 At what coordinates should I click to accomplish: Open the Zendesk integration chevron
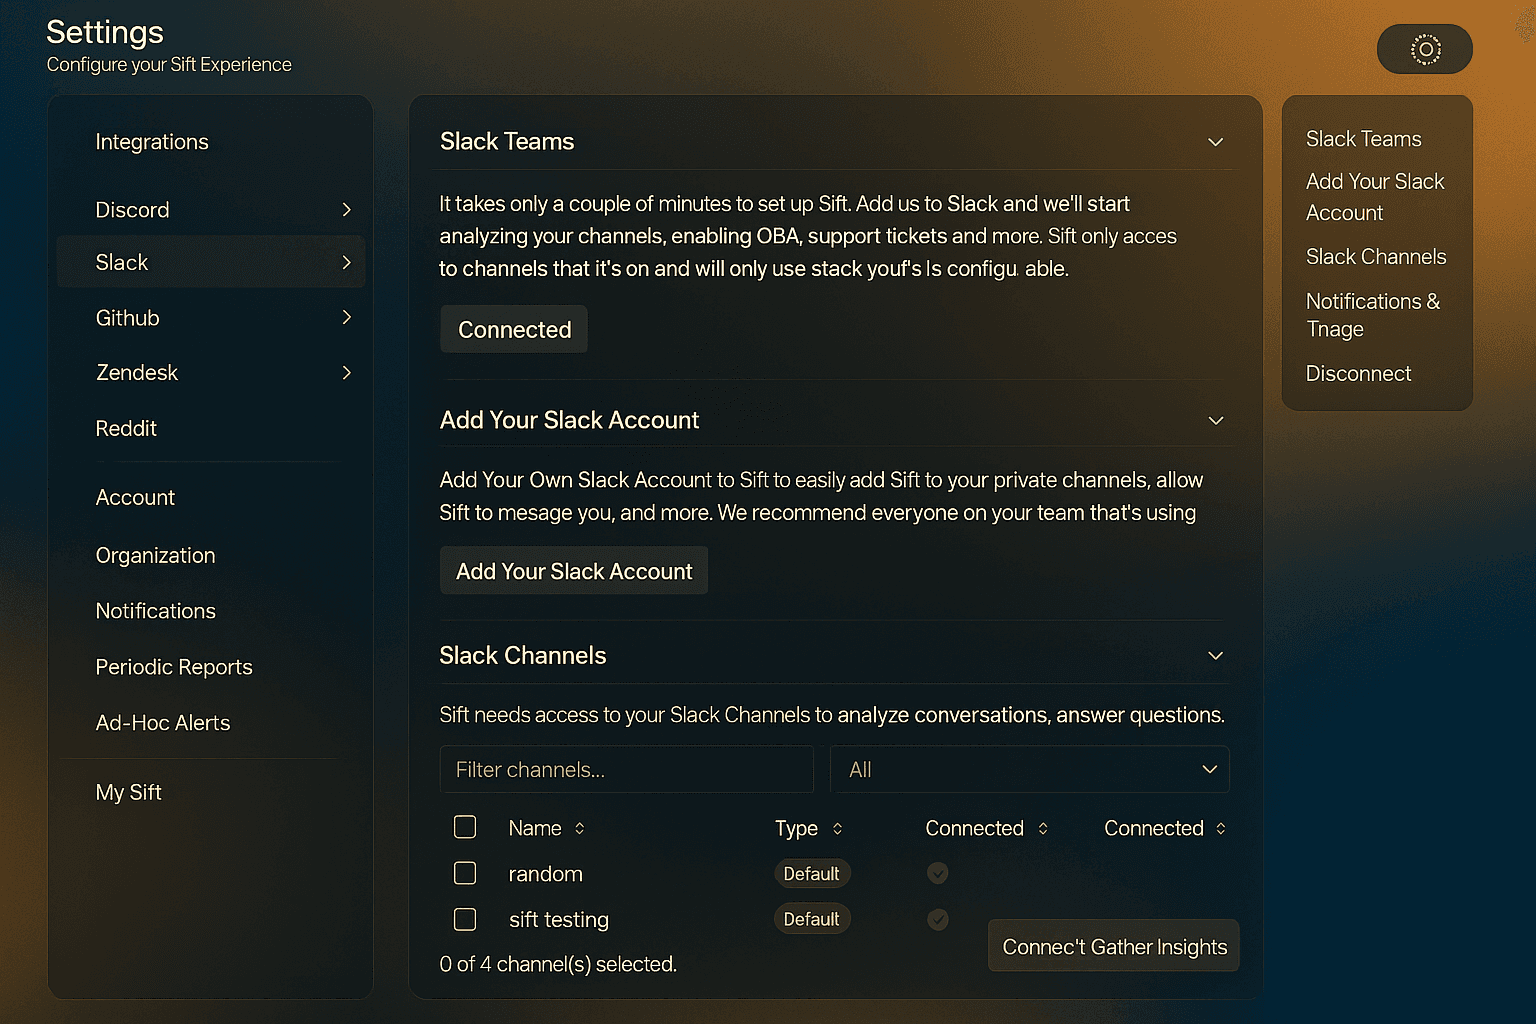click(347, 373)
